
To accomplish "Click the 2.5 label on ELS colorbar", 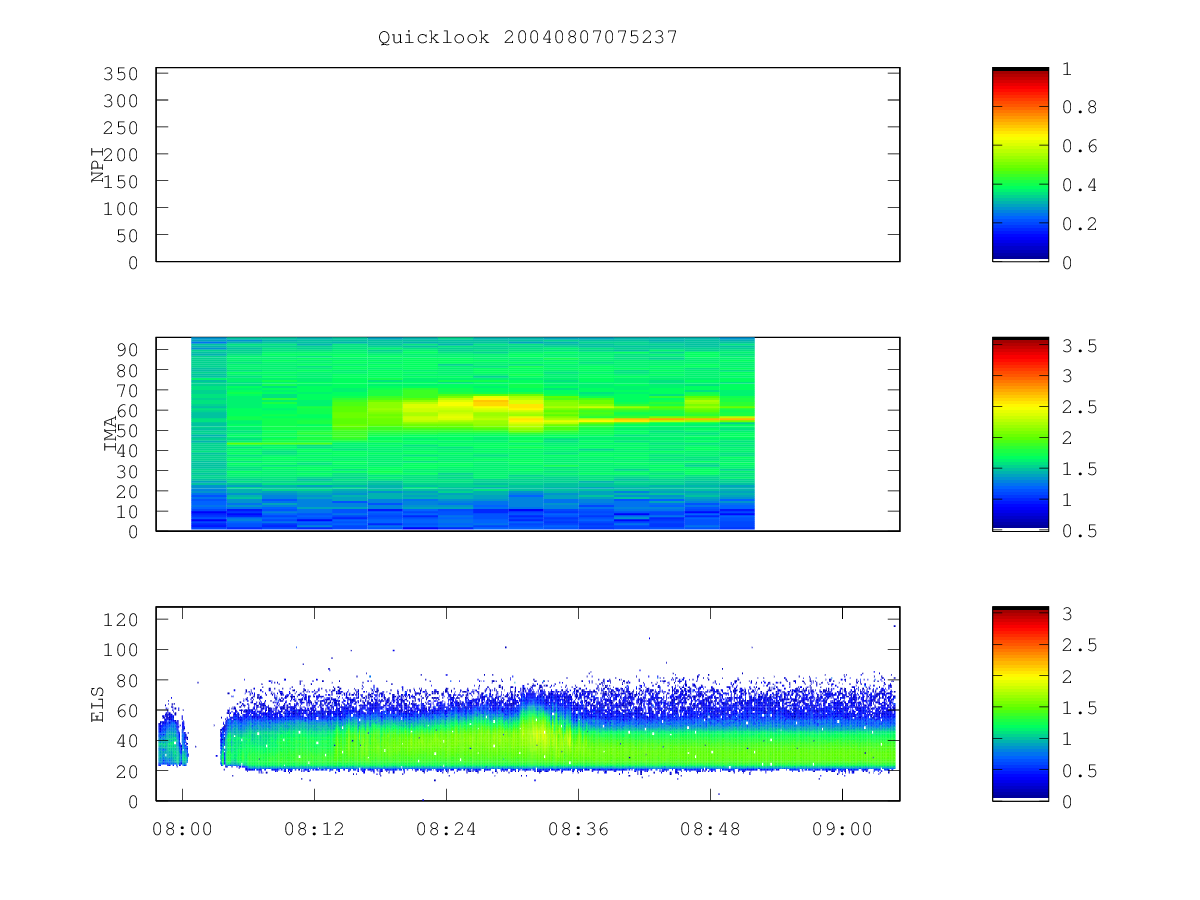I will pyautogui.click(x=1078, y=646).
